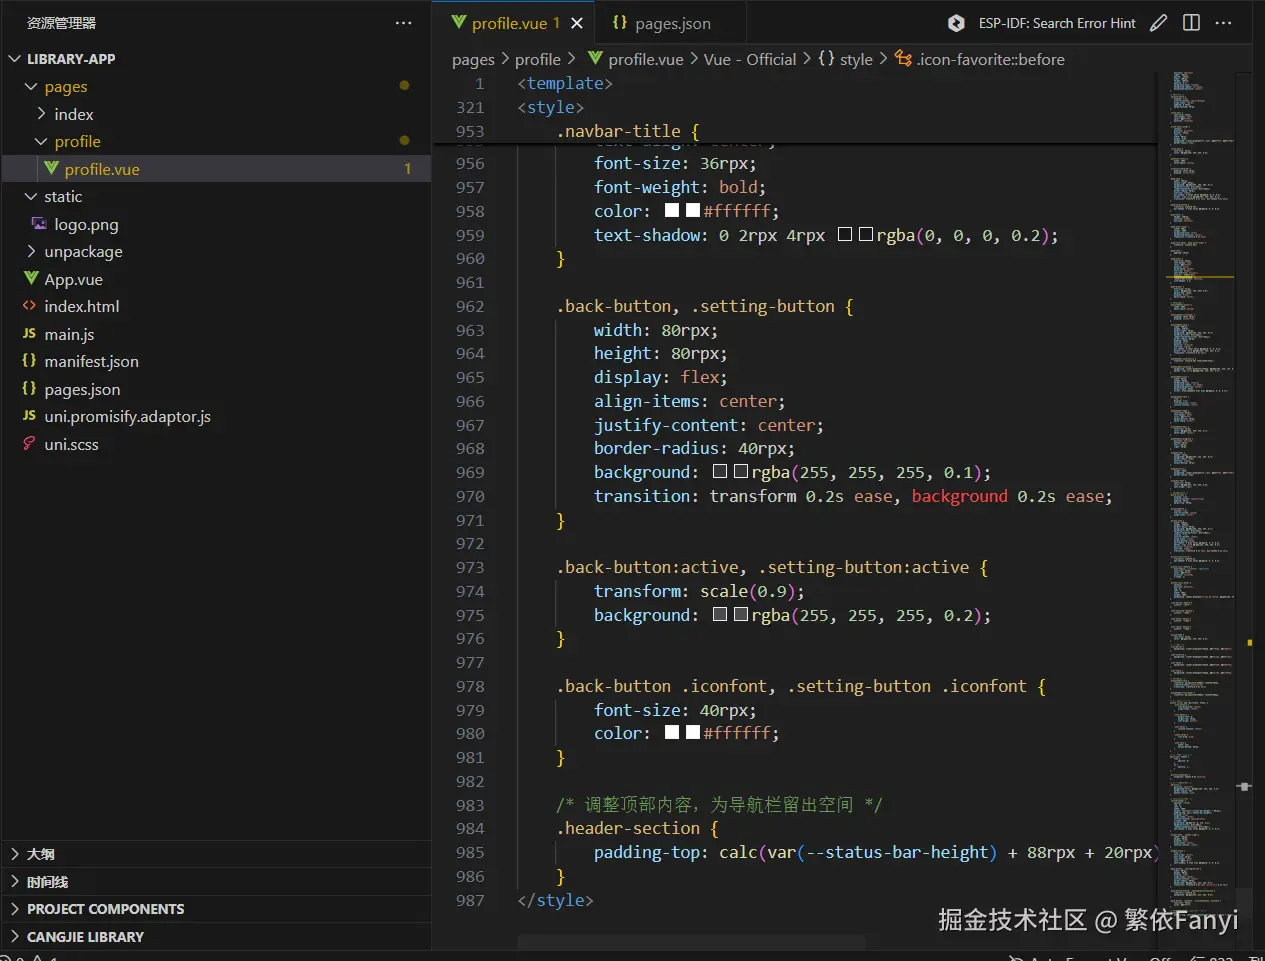Click the JSON braces icon on pages.json tab

(x=620, y=22)
